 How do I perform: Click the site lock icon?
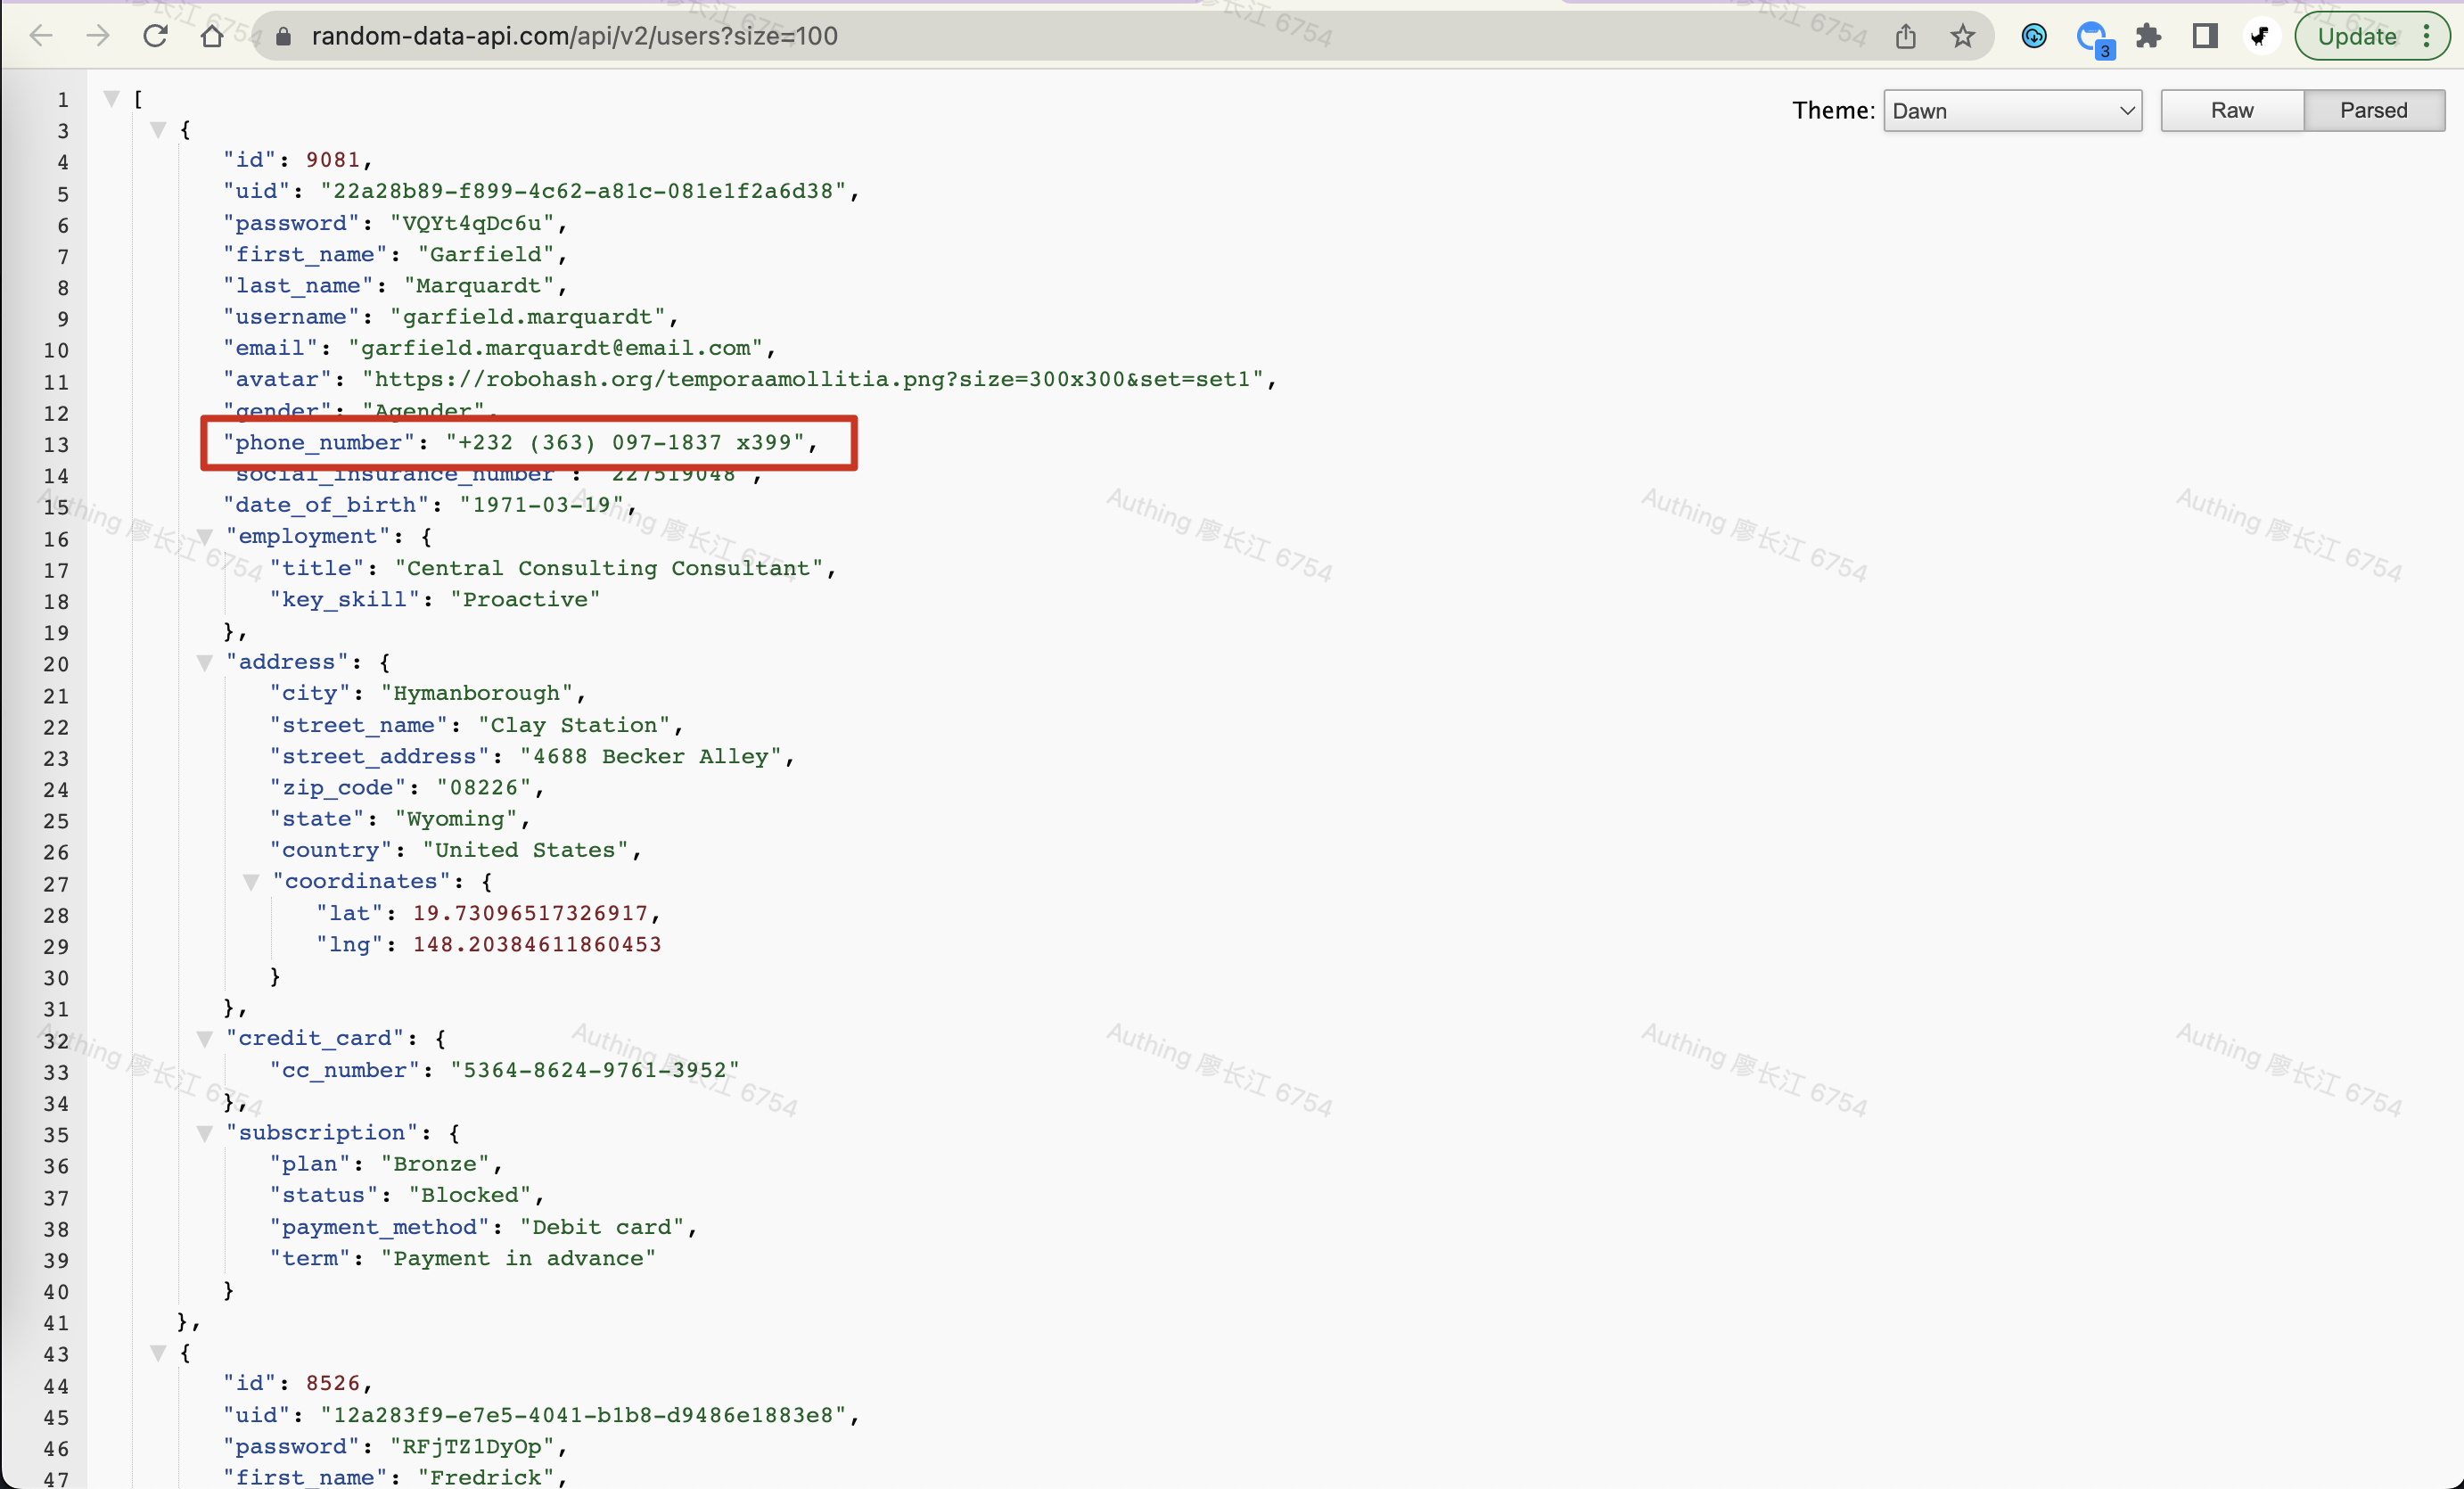click(x=283, y=36)
